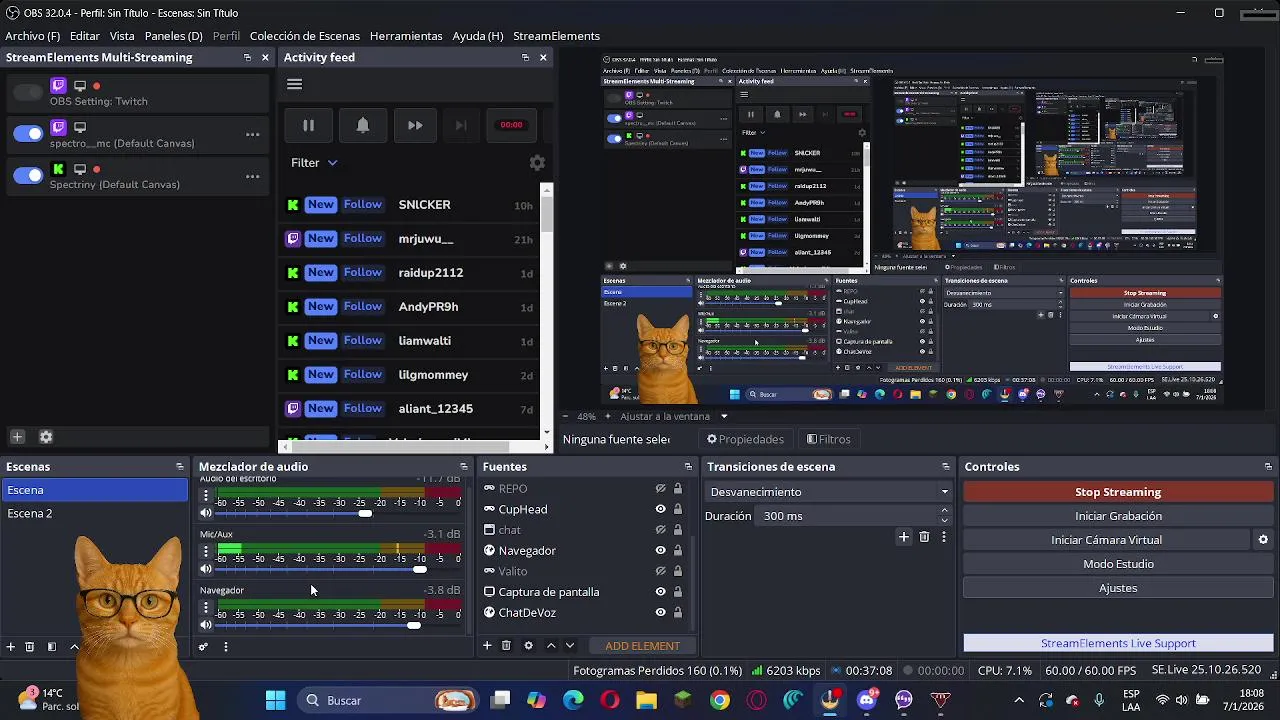This screenshot has height=720, width=1280.
Task: Add a new source in Fuentes
Action: click(x=487, y=646)
